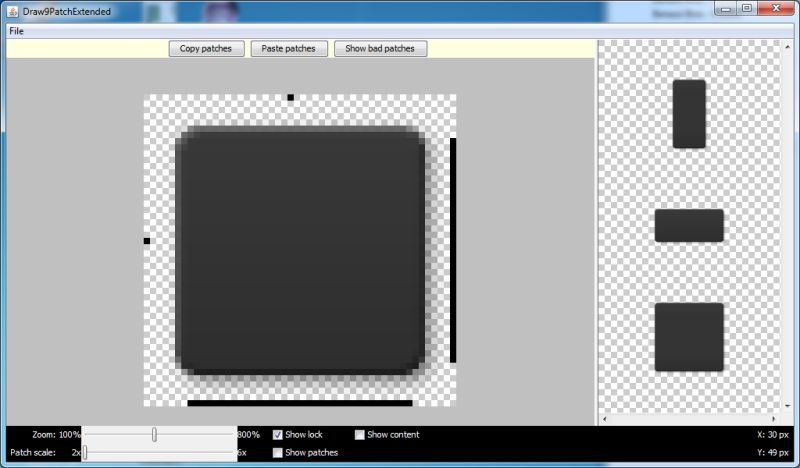
Task: Click the 800% zoom maximum label
Action: pos(249,435)
